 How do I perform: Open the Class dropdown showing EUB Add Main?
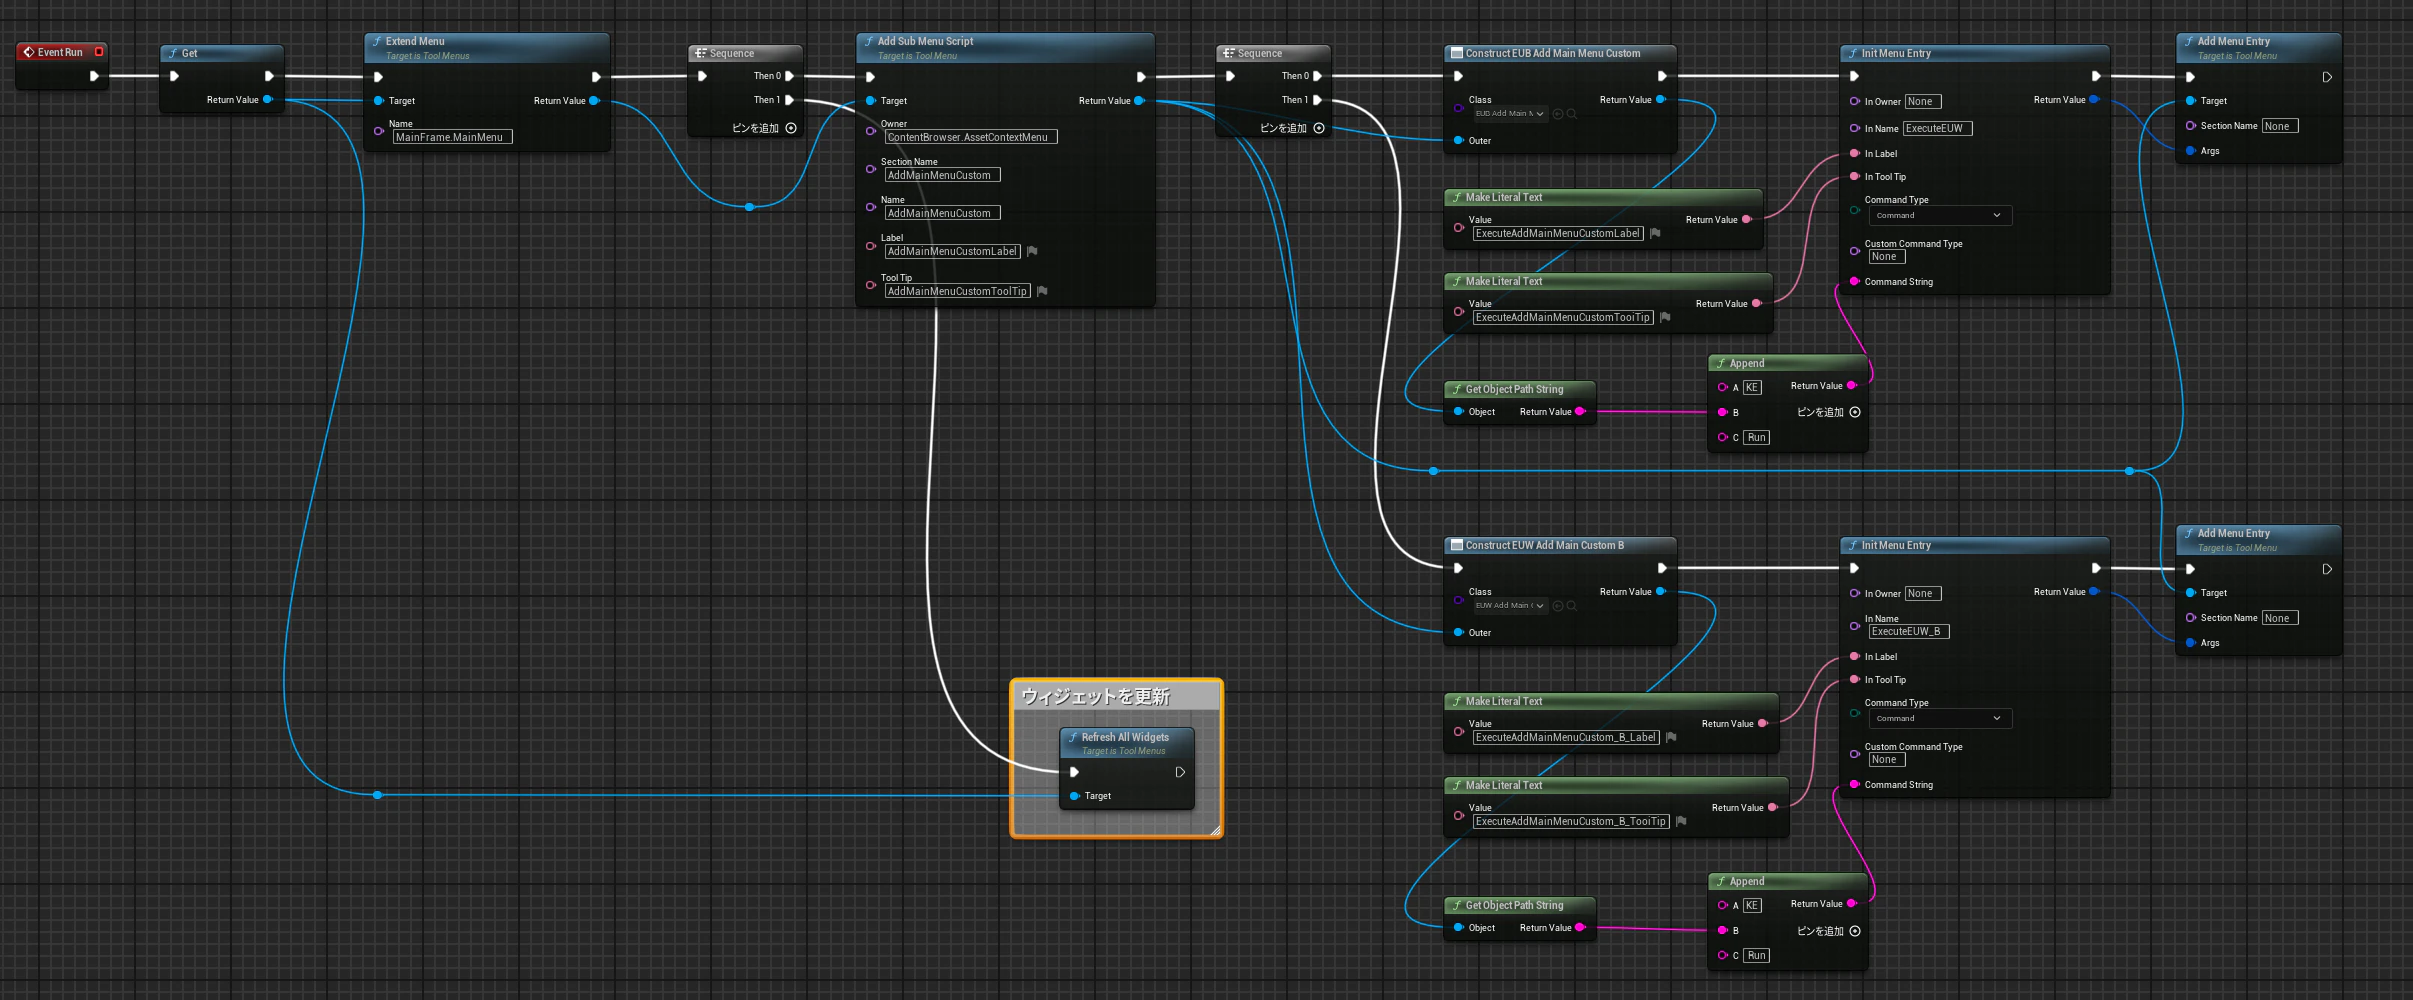1510,114
